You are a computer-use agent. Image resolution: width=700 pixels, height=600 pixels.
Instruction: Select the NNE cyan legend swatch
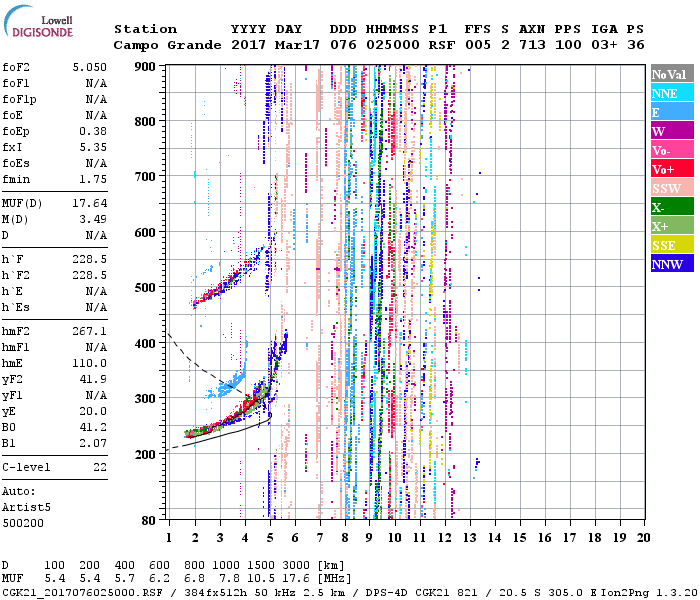coord(672,92)
